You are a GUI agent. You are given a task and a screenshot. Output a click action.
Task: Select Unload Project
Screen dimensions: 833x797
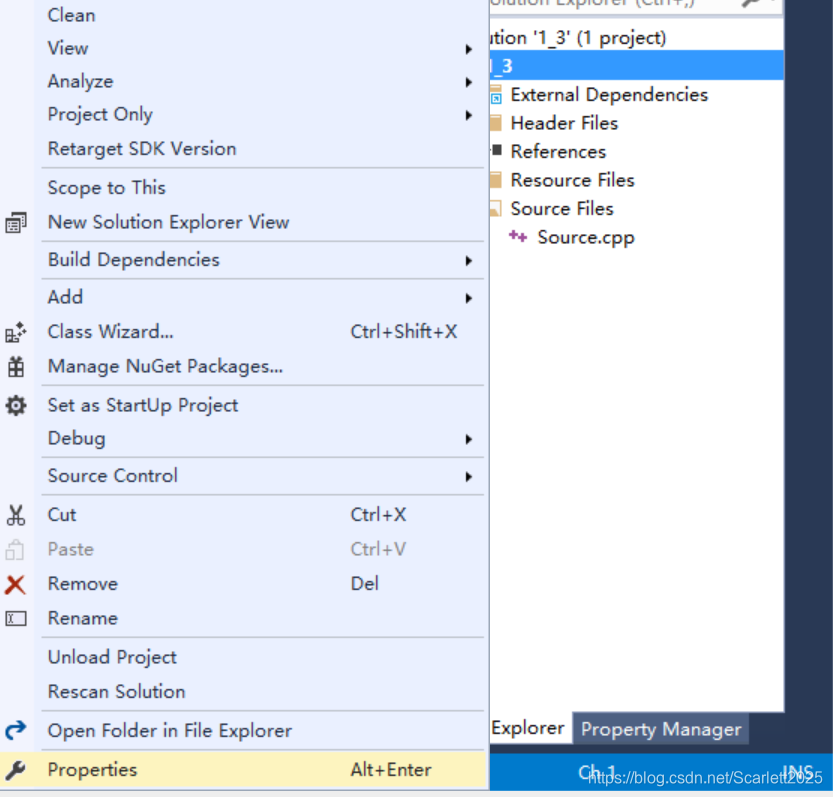(111, 657)
